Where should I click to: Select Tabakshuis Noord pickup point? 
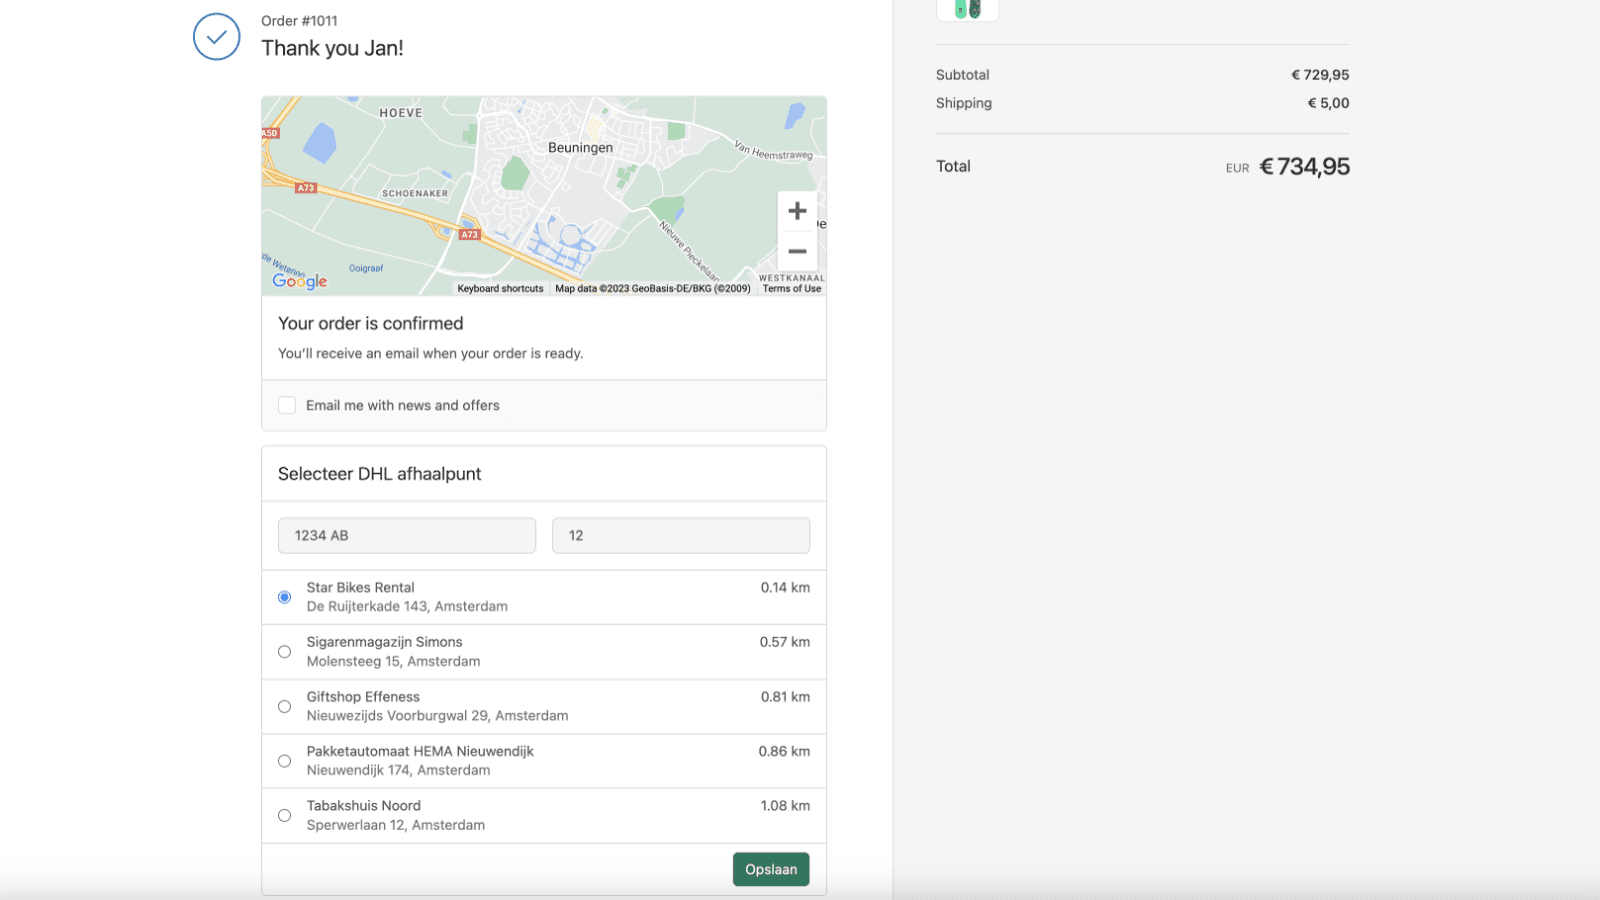[x=285, y=816]
